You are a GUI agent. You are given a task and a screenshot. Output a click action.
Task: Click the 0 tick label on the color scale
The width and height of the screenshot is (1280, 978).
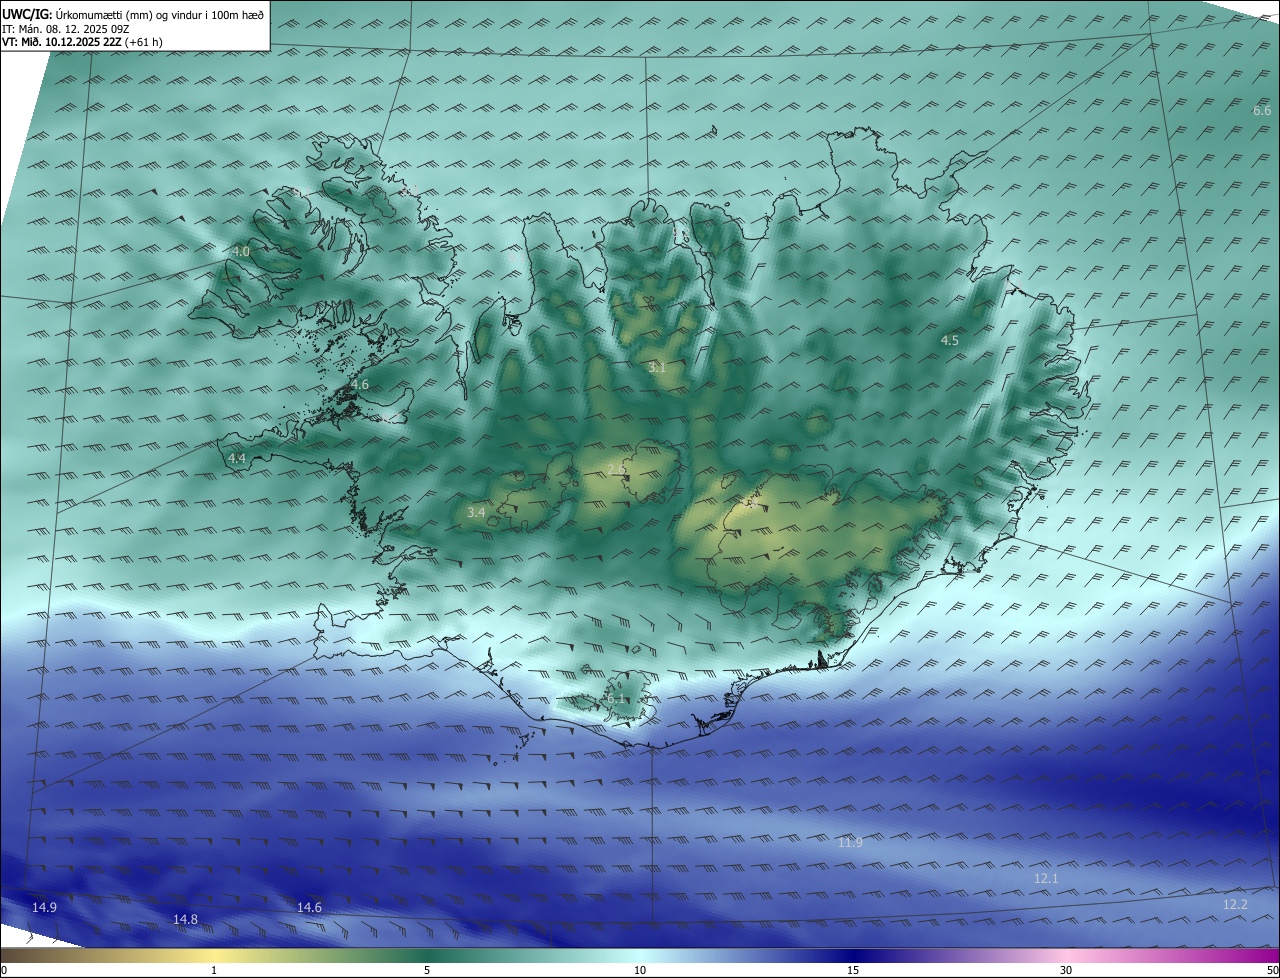click(x=4, y=970)
